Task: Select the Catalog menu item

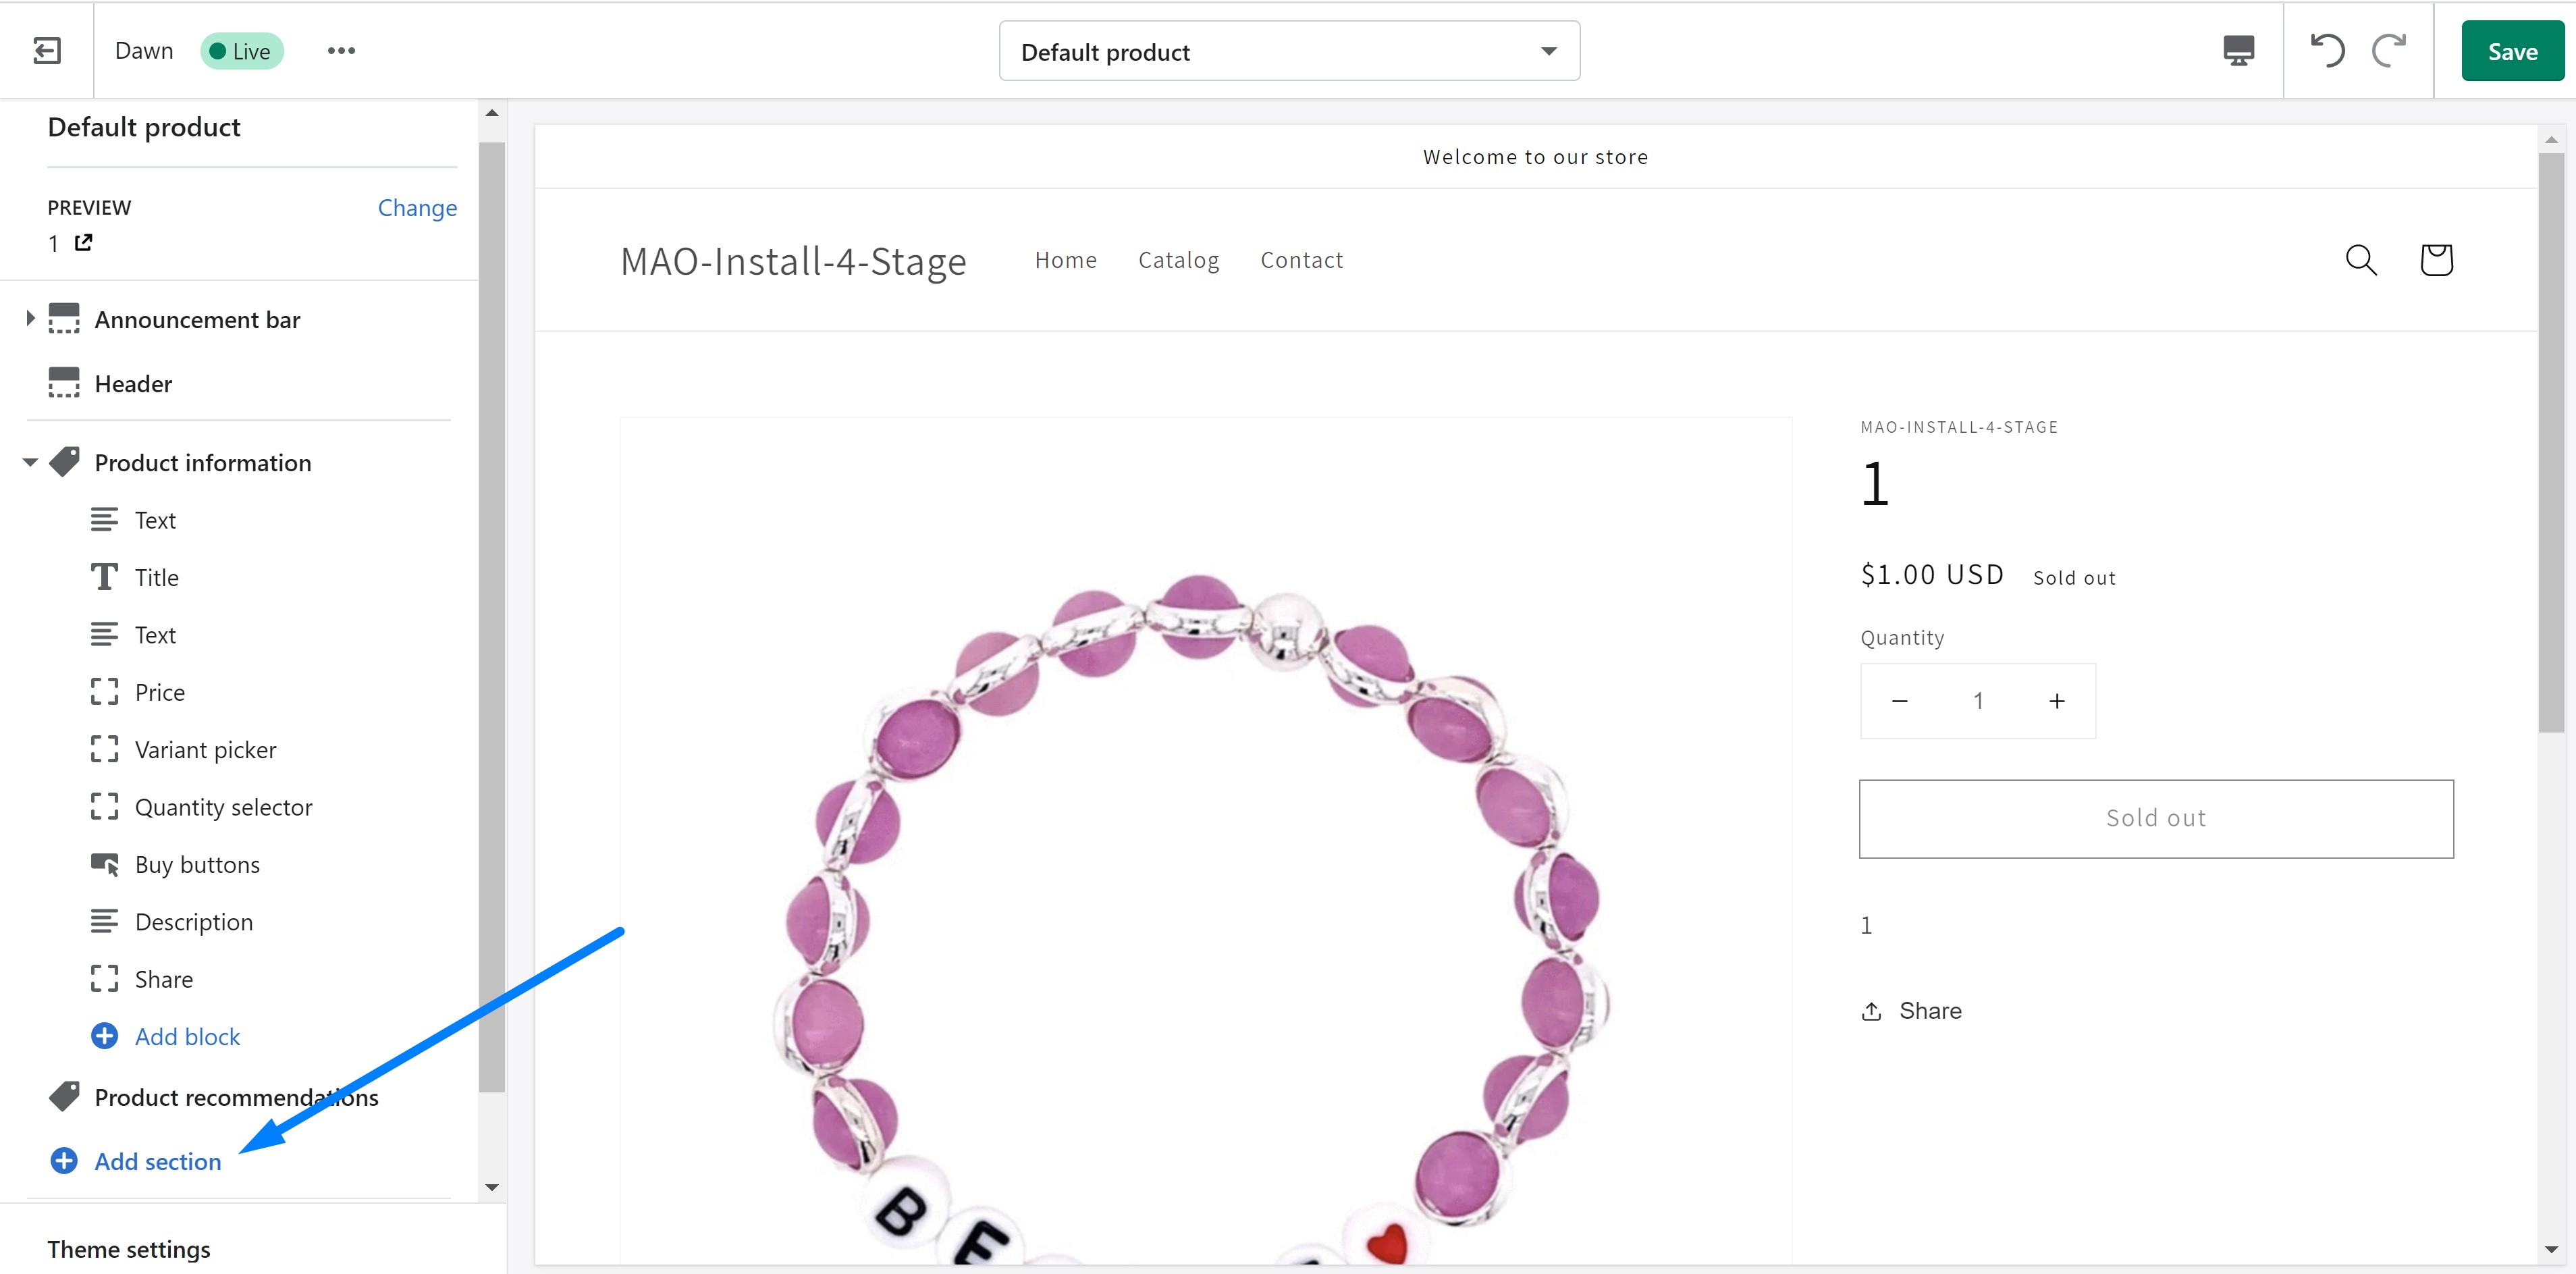Action: 1178,260
